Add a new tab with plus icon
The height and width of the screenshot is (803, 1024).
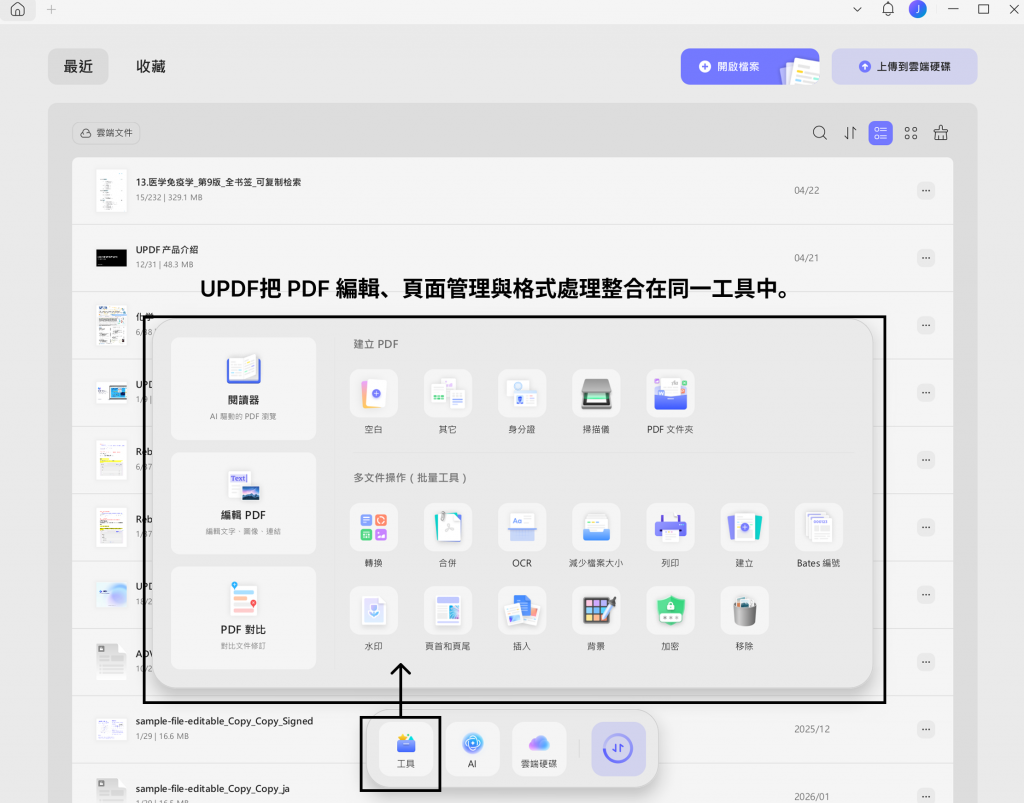[52, 10]
